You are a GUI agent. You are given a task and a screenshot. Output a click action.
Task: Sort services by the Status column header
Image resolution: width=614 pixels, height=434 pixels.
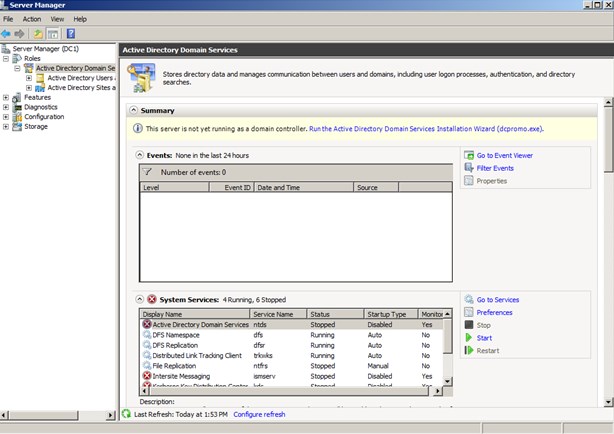point(335,314)
